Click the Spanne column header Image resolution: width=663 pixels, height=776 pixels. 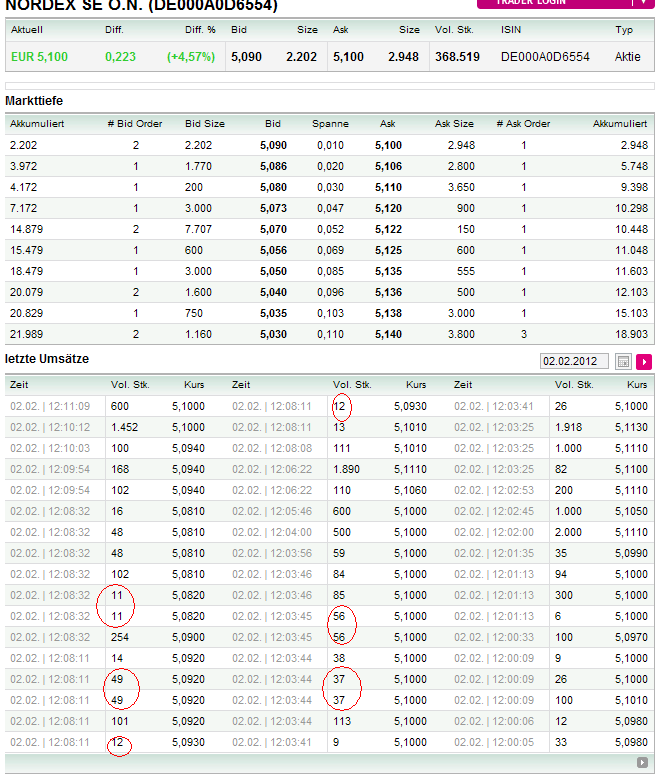tap(331, 124)
